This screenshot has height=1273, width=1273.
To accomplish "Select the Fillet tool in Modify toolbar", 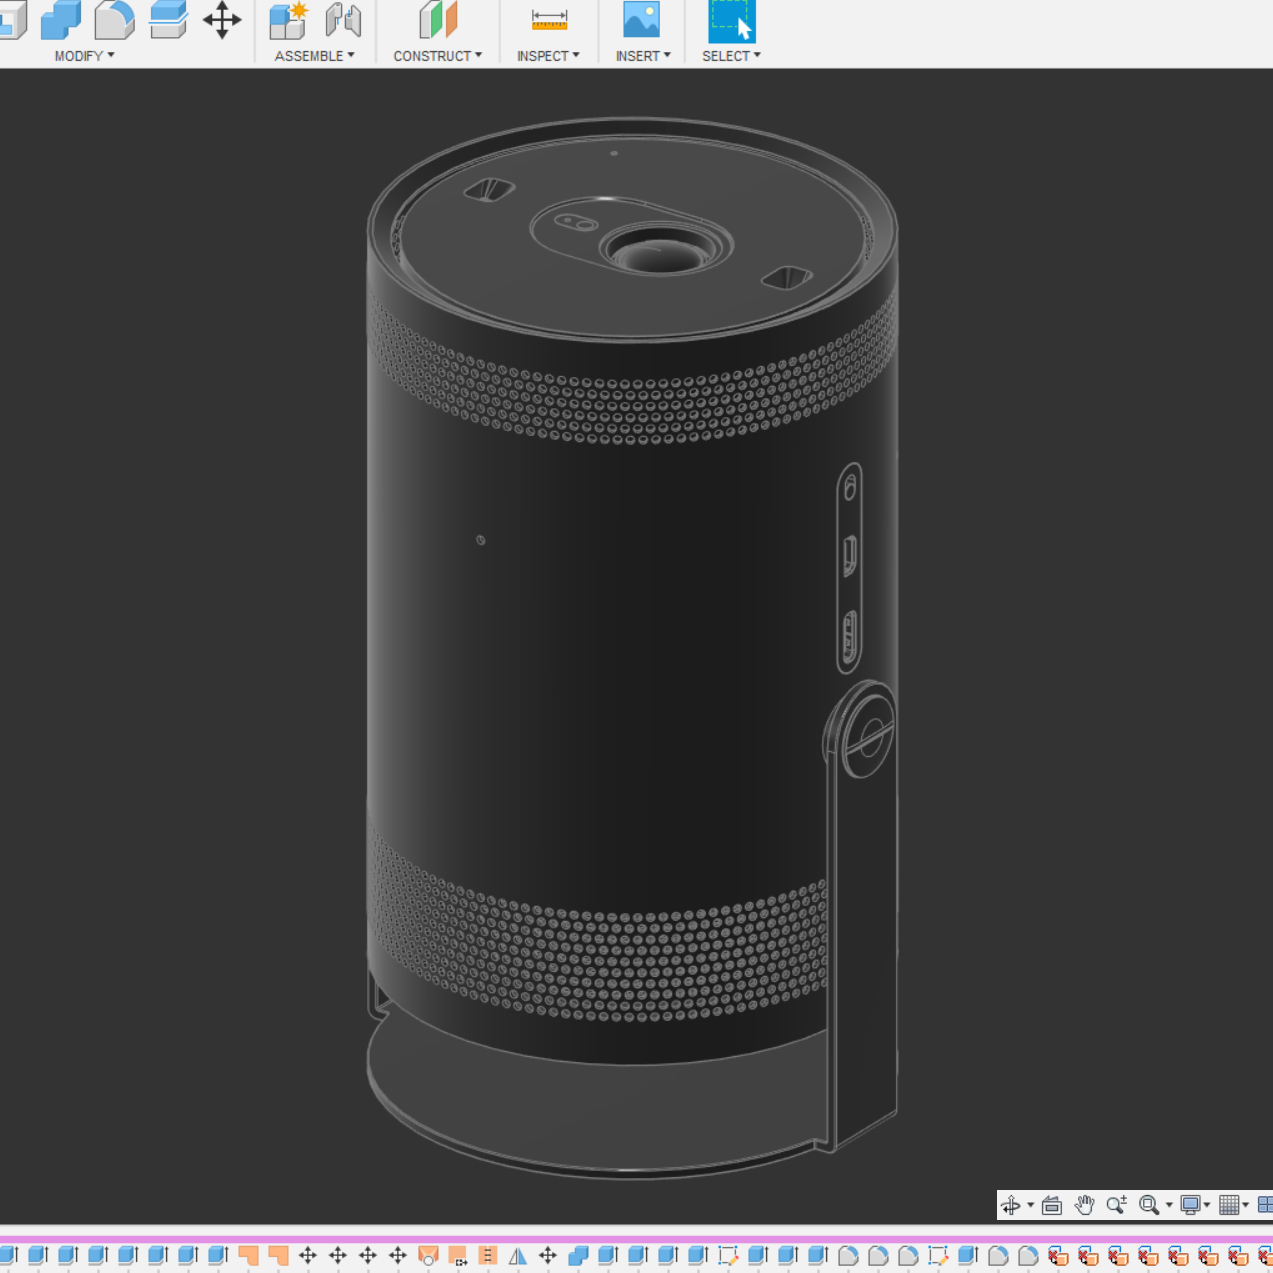I will click(114, 20).
